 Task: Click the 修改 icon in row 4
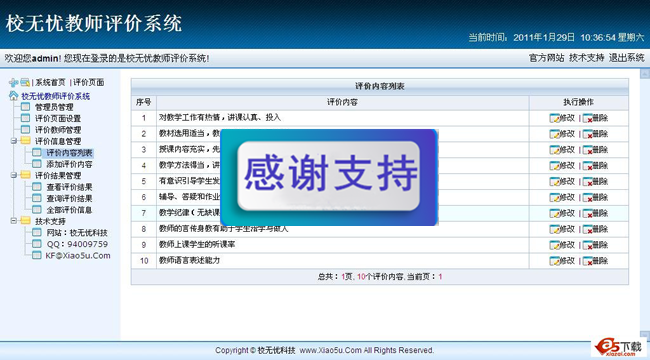[554, 166]
